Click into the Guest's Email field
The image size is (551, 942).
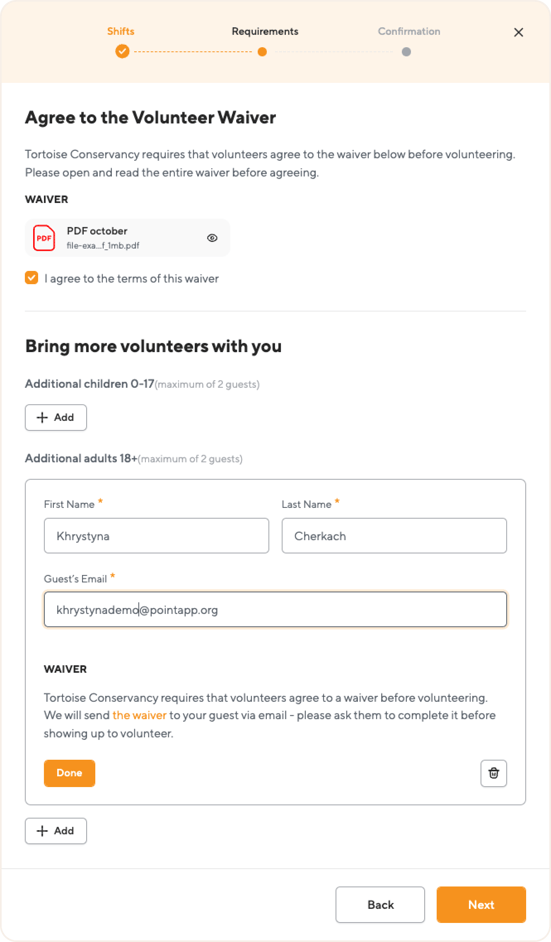(x=275, y=610)
